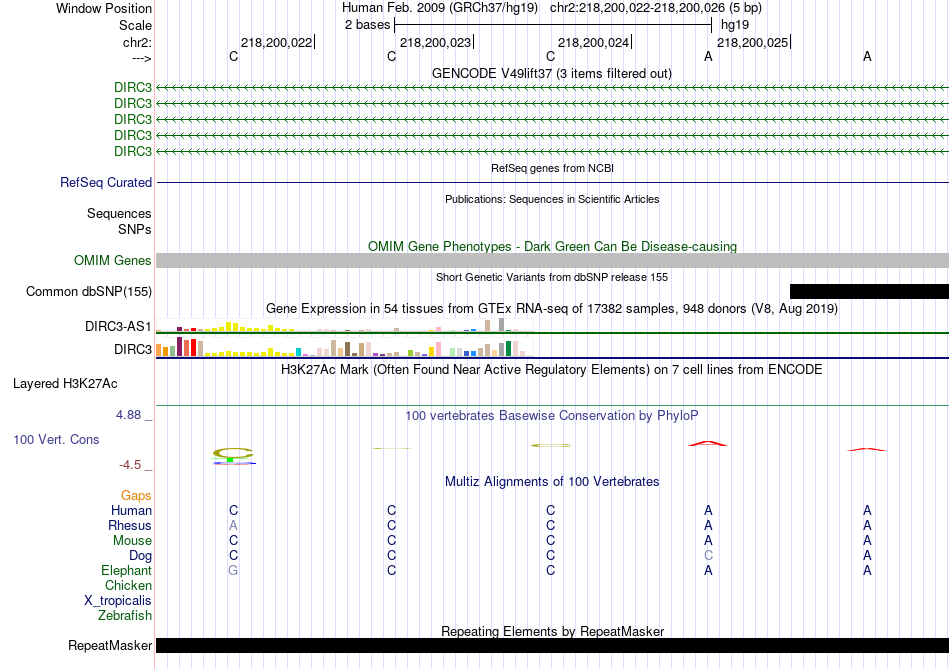Open the DIRC3-AS1 GTEx expression bar chart
The height and width of the screenshot is (669, 950).
(x=344, y=325)
